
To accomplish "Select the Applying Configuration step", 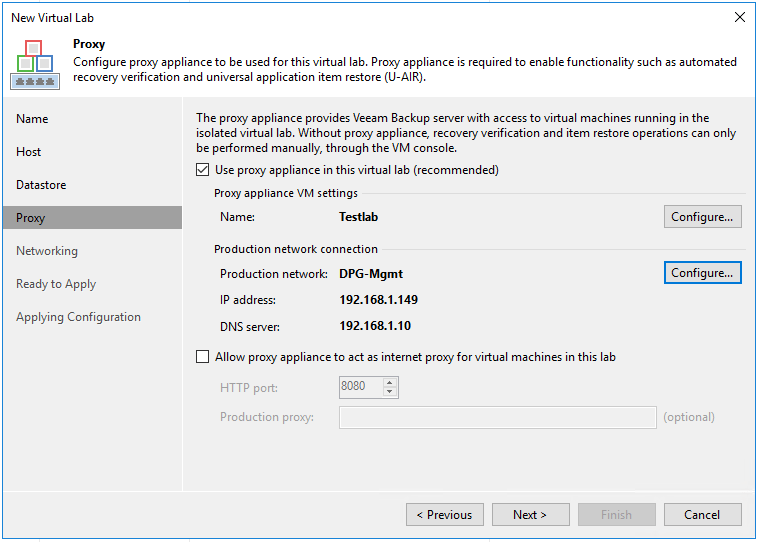I will (x=78, y=317).
